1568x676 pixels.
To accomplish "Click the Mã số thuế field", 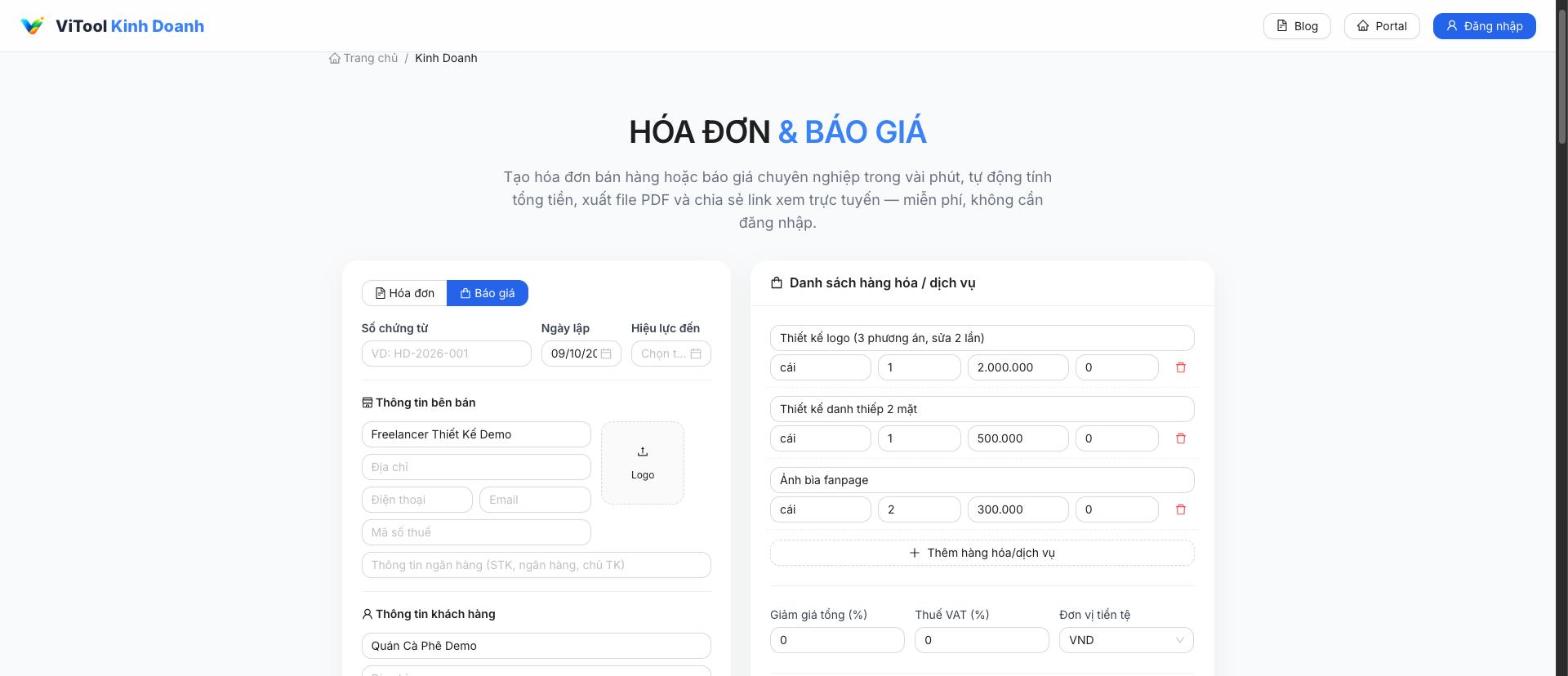I will tap(476, 532).
